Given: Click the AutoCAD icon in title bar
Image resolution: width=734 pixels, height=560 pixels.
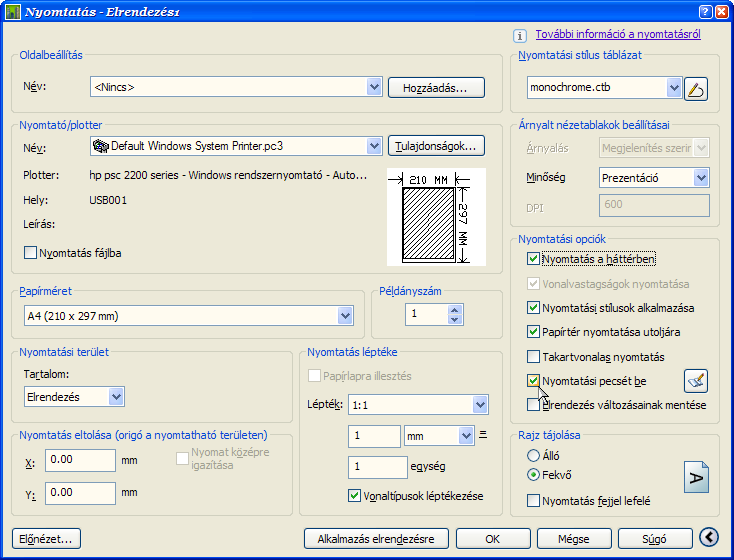Looking at the screenshot, I should point(13,12).
